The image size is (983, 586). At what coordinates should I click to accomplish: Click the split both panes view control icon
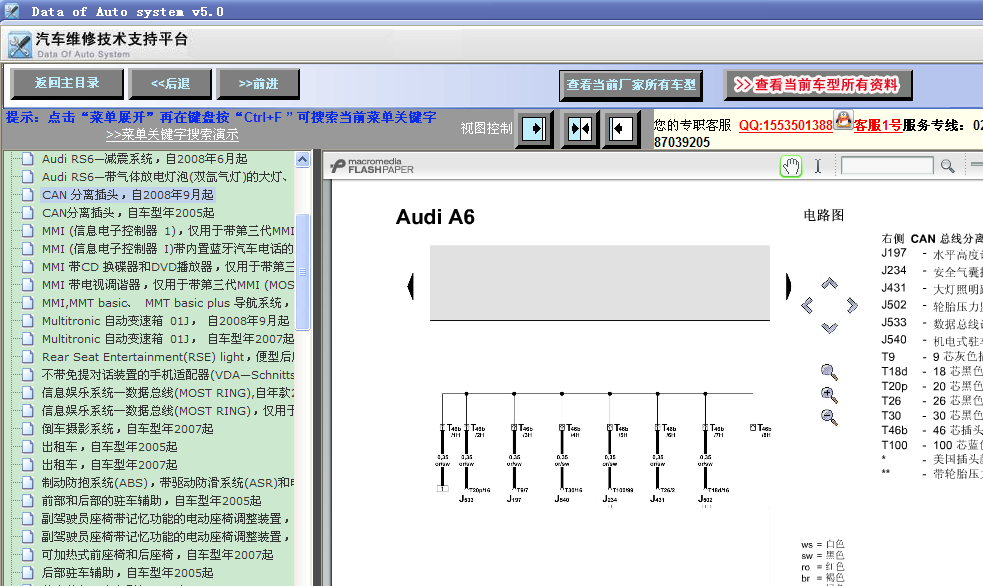coord(579,129)
